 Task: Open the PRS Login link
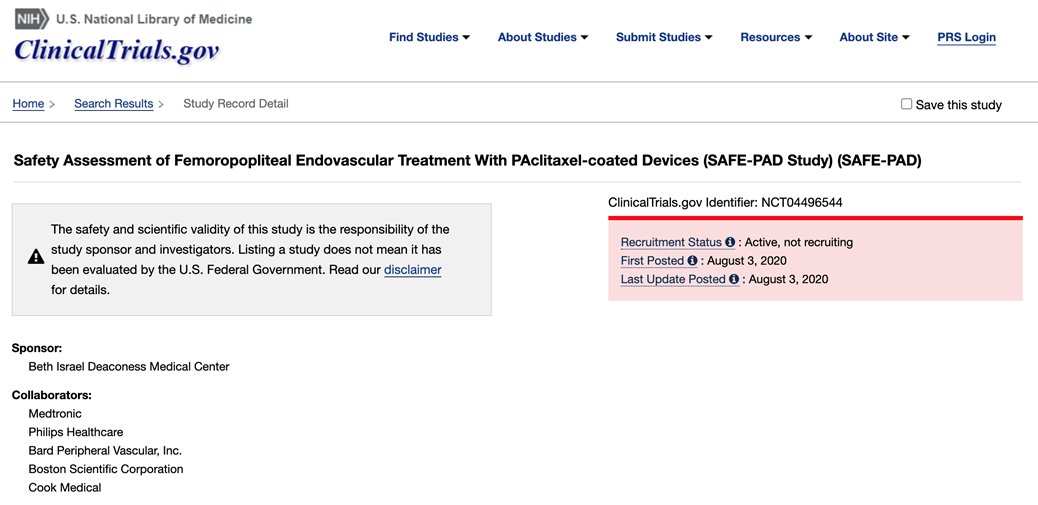point(967,38)
